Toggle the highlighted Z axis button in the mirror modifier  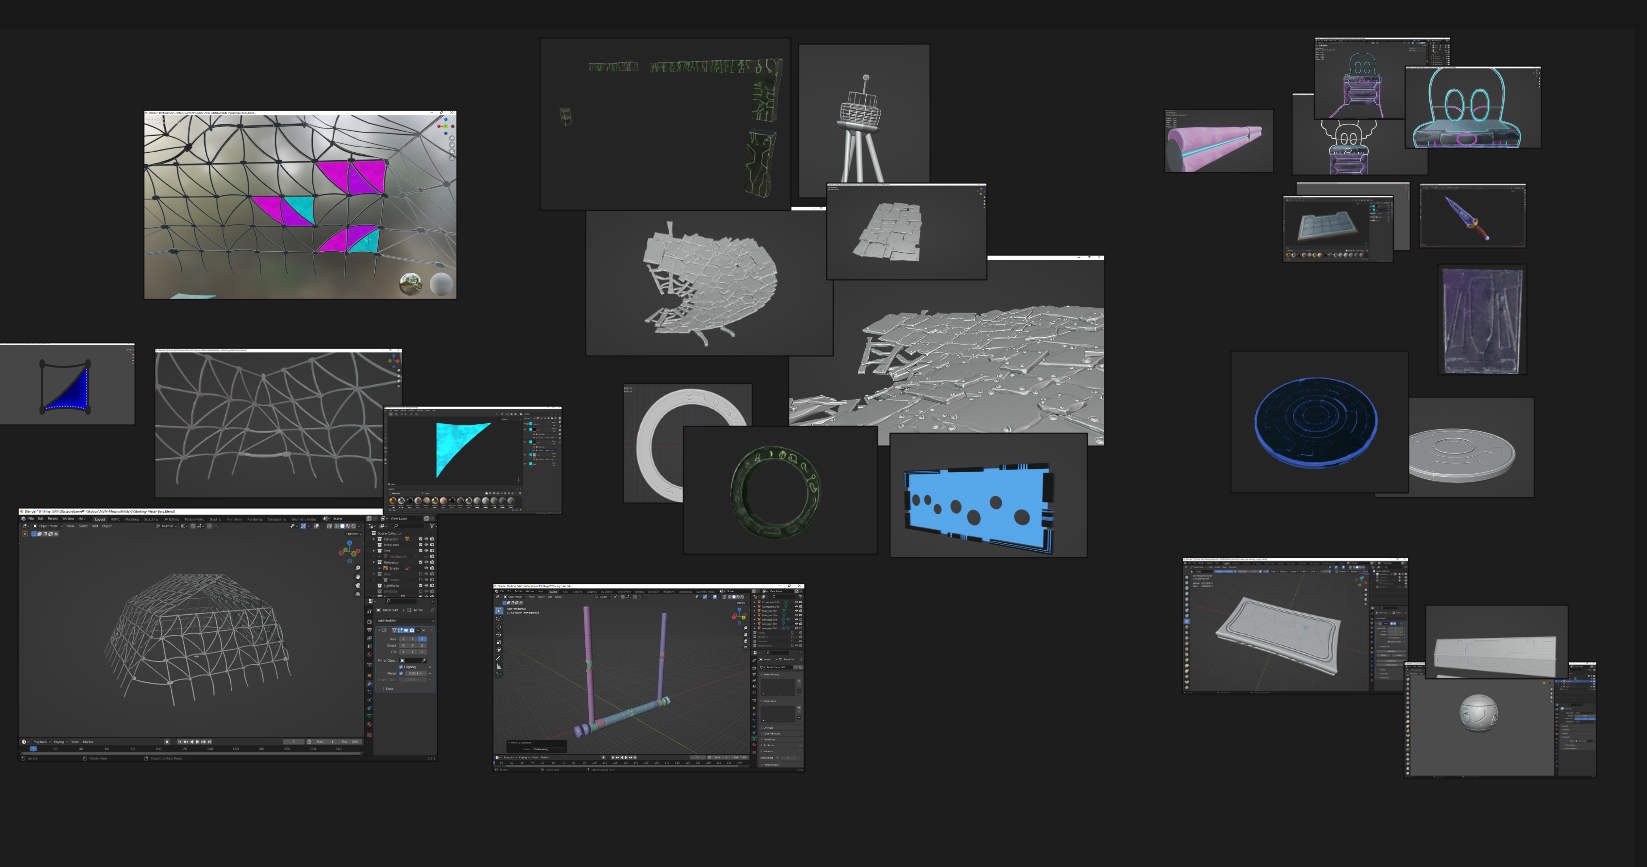pos(421,638)
